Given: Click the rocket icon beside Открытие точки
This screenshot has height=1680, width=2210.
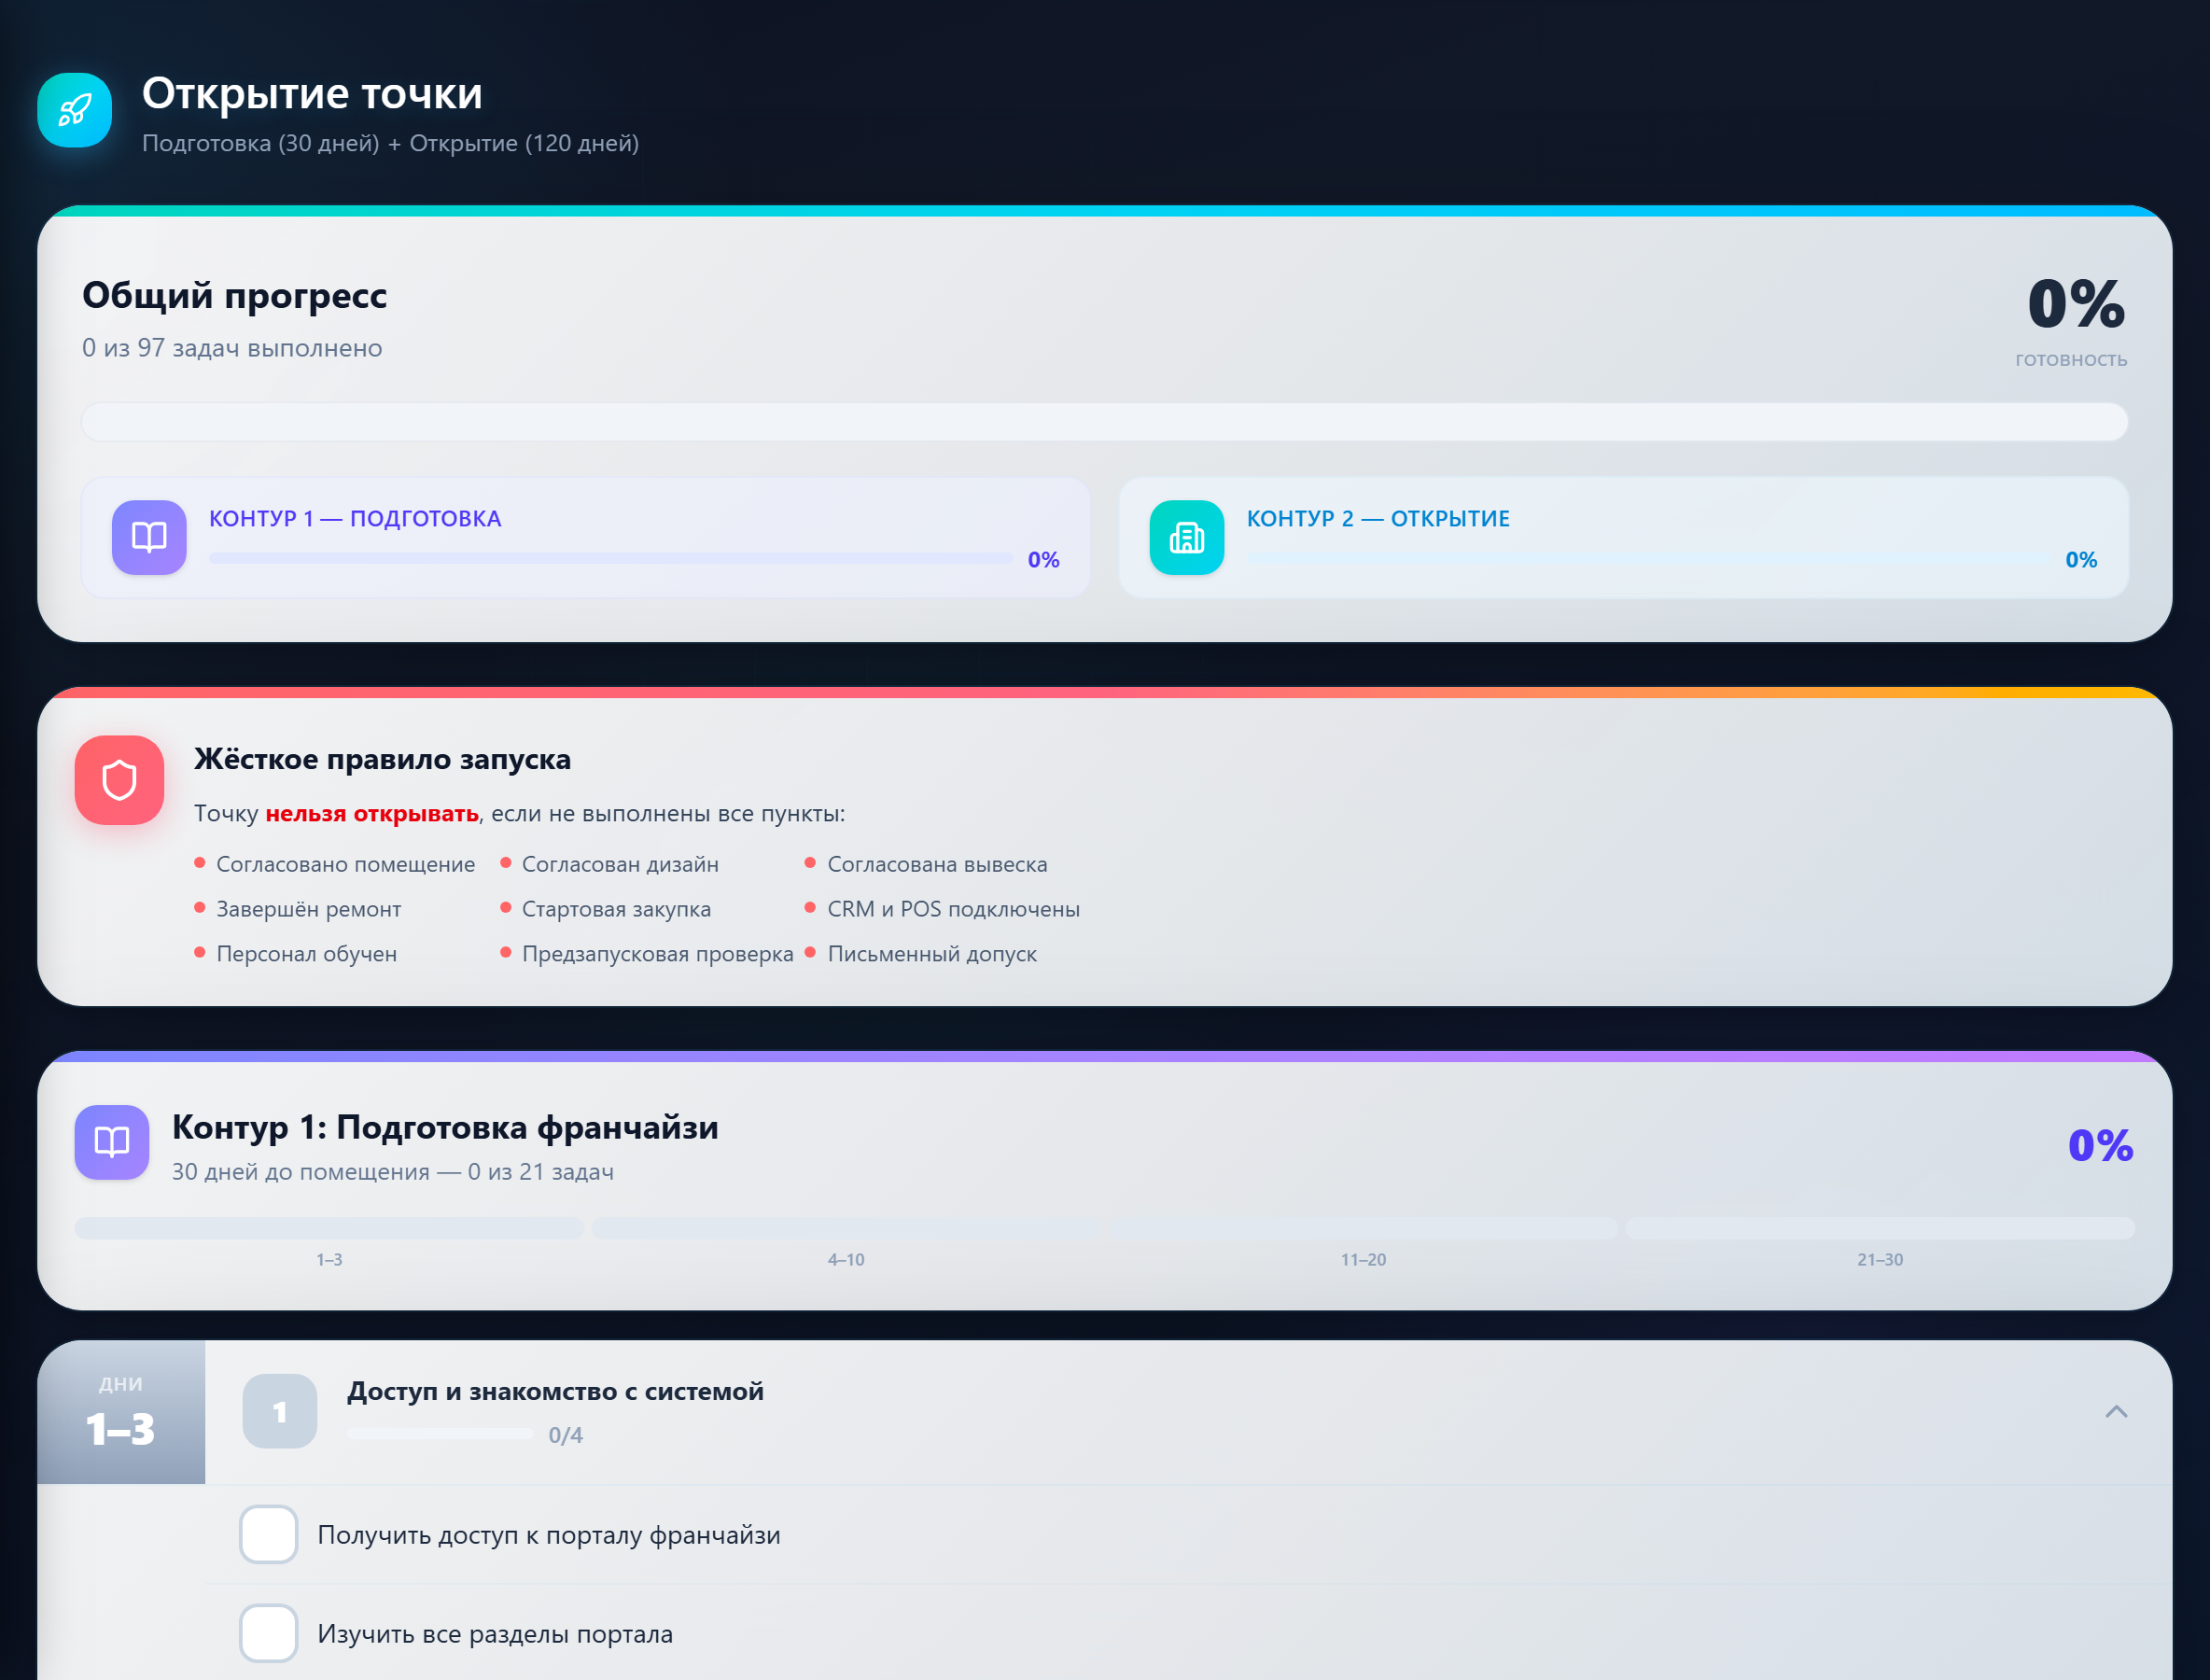Looking at the screenshot, I should (75, 110).
